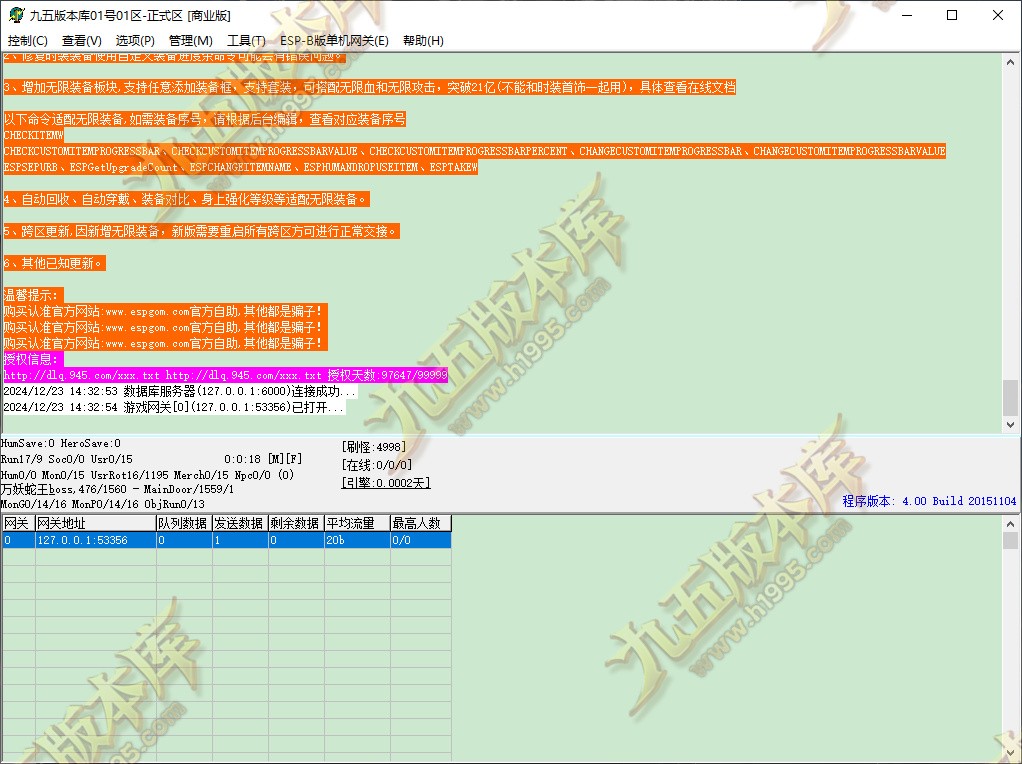Click the 授权信息 heading
1022x764 pixels.
(x=33, y=359)
